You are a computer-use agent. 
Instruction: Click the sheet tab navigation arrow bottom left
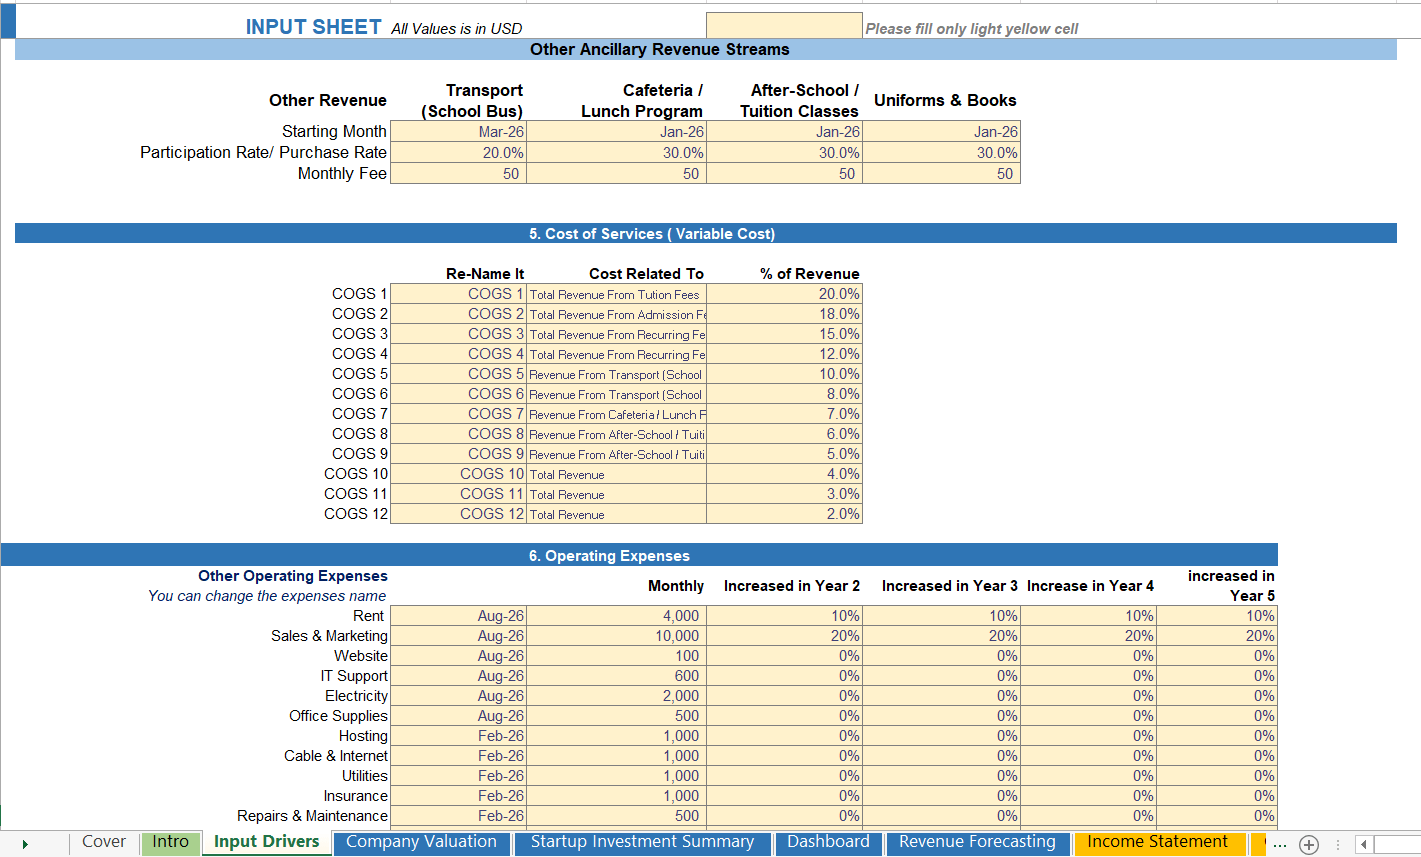click(x=25, y=843)
